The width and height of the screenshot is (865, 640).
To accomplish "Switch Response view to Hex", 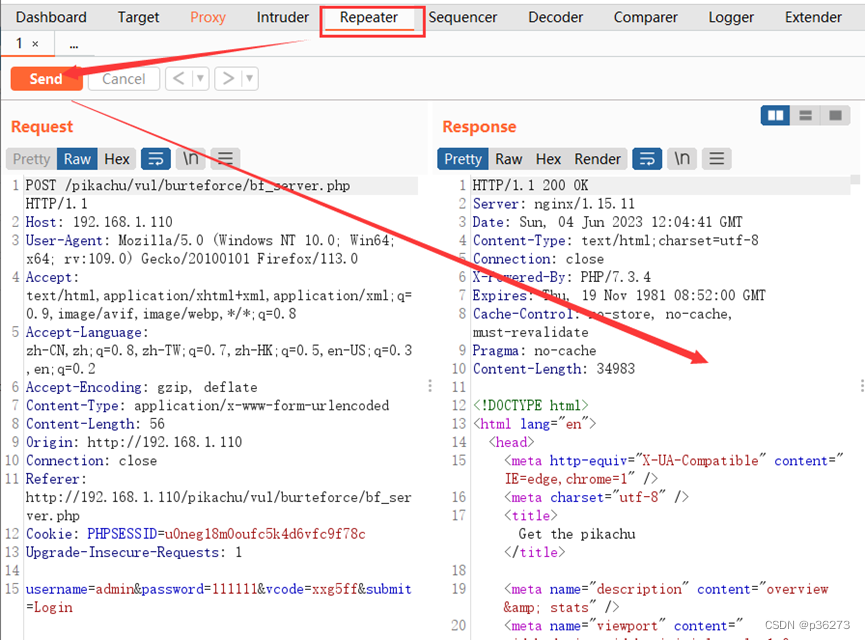I will coord(548,159).
